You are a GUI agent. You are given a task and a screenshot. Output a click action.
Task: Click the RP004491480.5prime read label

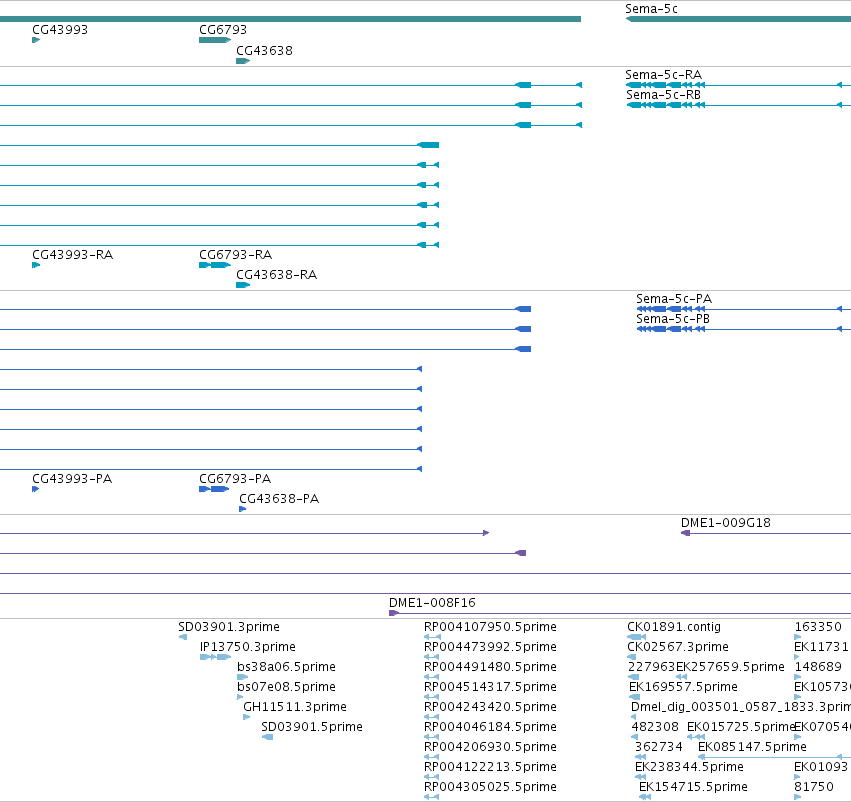(490, 667)
